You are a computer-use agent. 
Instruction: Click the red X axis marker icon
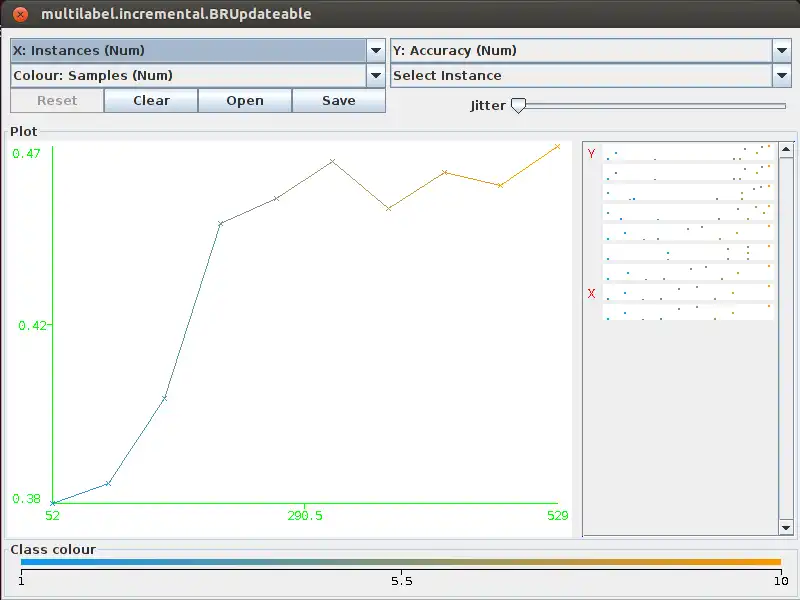click(x=591, y=294)
